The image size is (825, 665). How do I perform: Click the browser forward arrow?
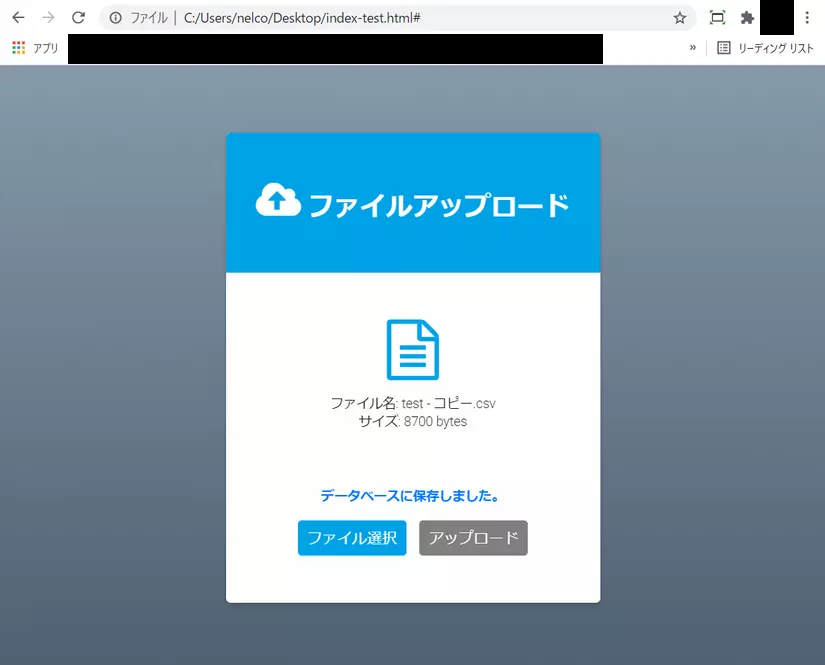coord(48,18)
